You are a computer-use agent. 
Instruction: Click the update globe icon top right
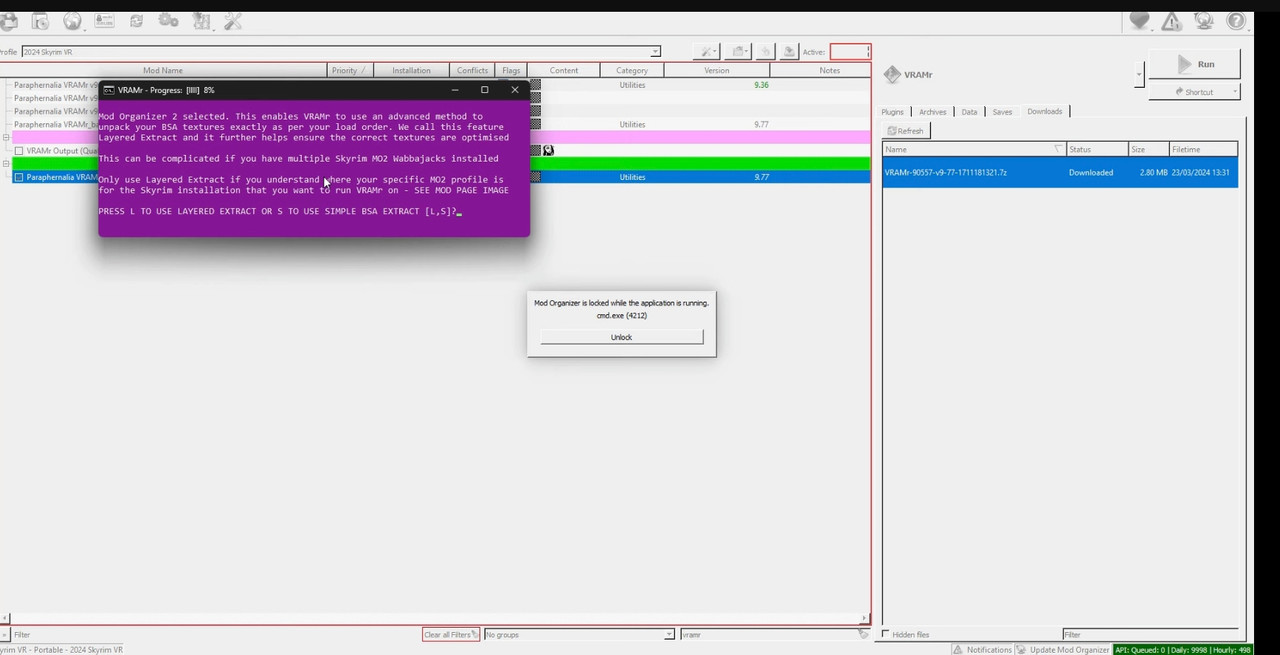click(1203, 21)
